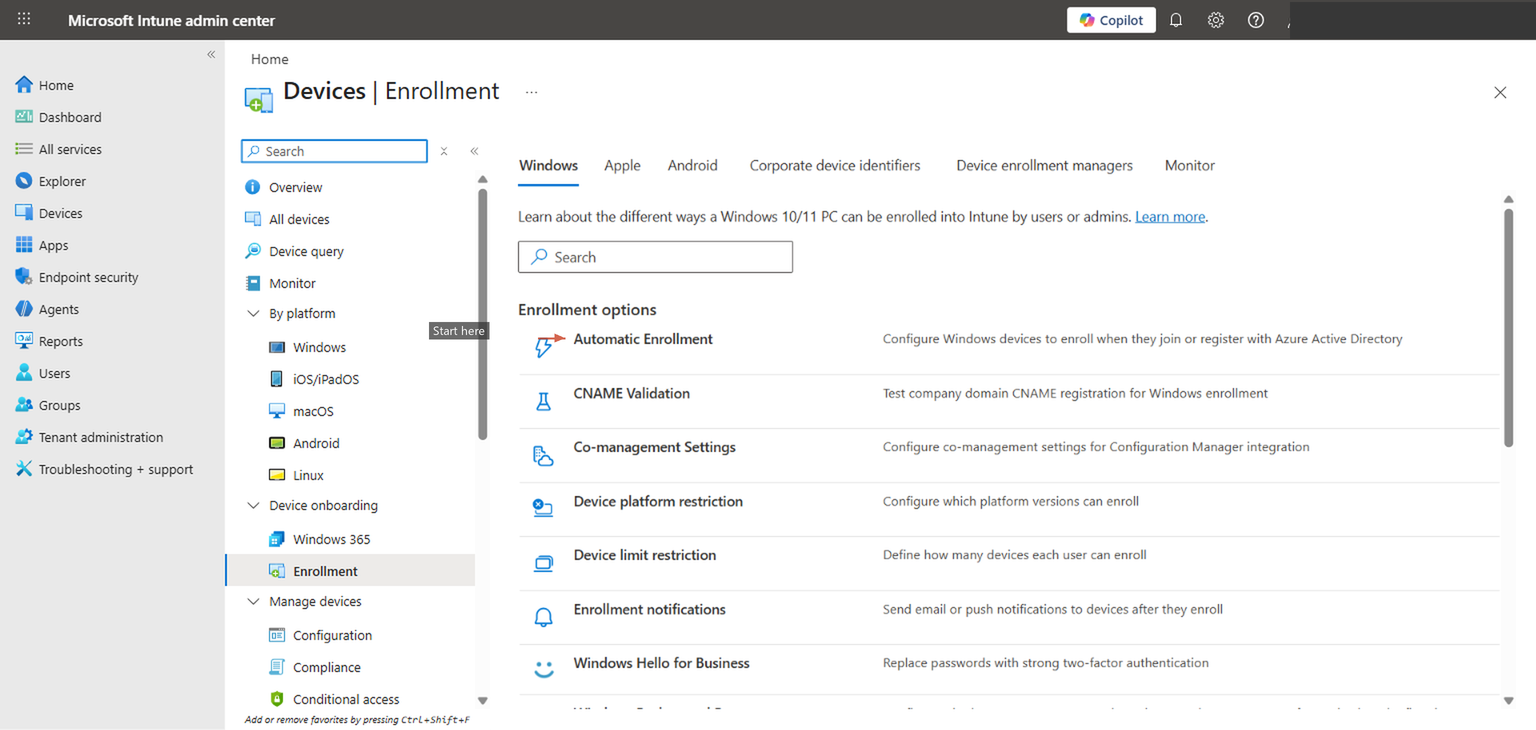1536x730 pixels.
Task: Select Apps in the left sidebar
Action: (x=63, y=244)
